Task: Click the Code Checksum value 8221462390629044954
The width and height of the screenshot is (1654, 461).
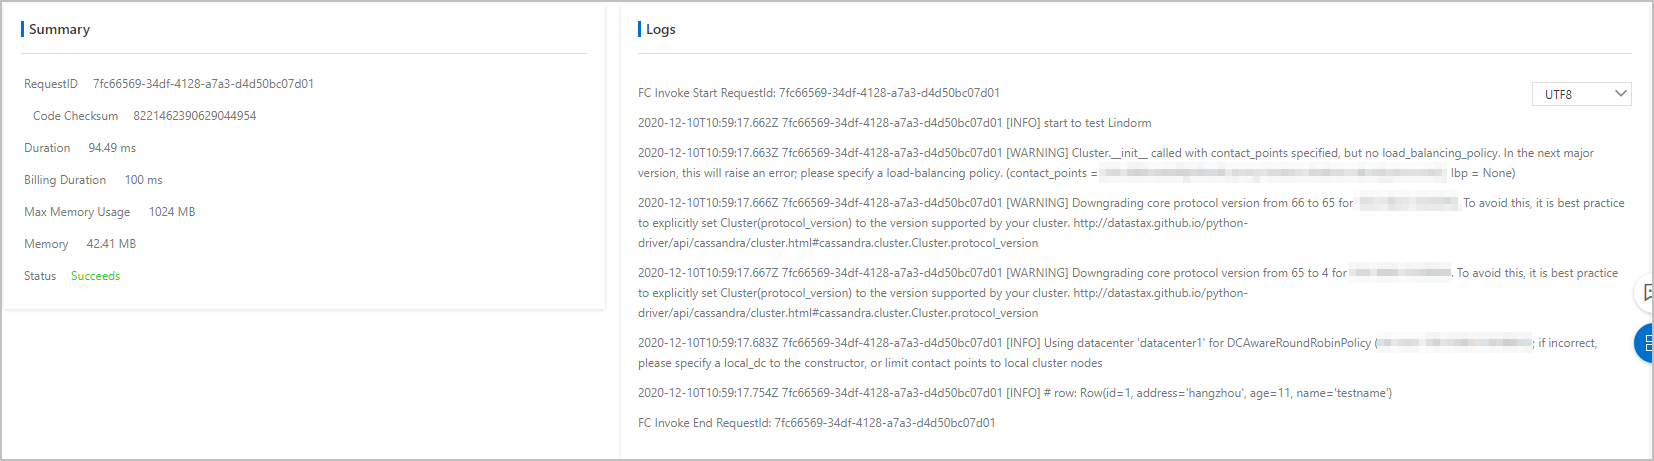Action: [194, 116]
